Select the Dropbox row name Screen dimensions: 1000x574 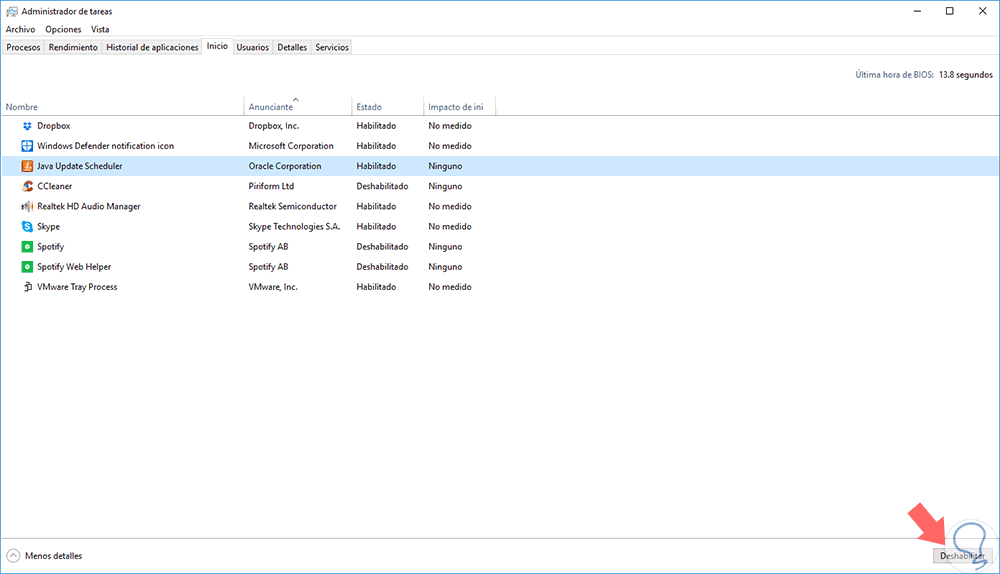point(54,126)
